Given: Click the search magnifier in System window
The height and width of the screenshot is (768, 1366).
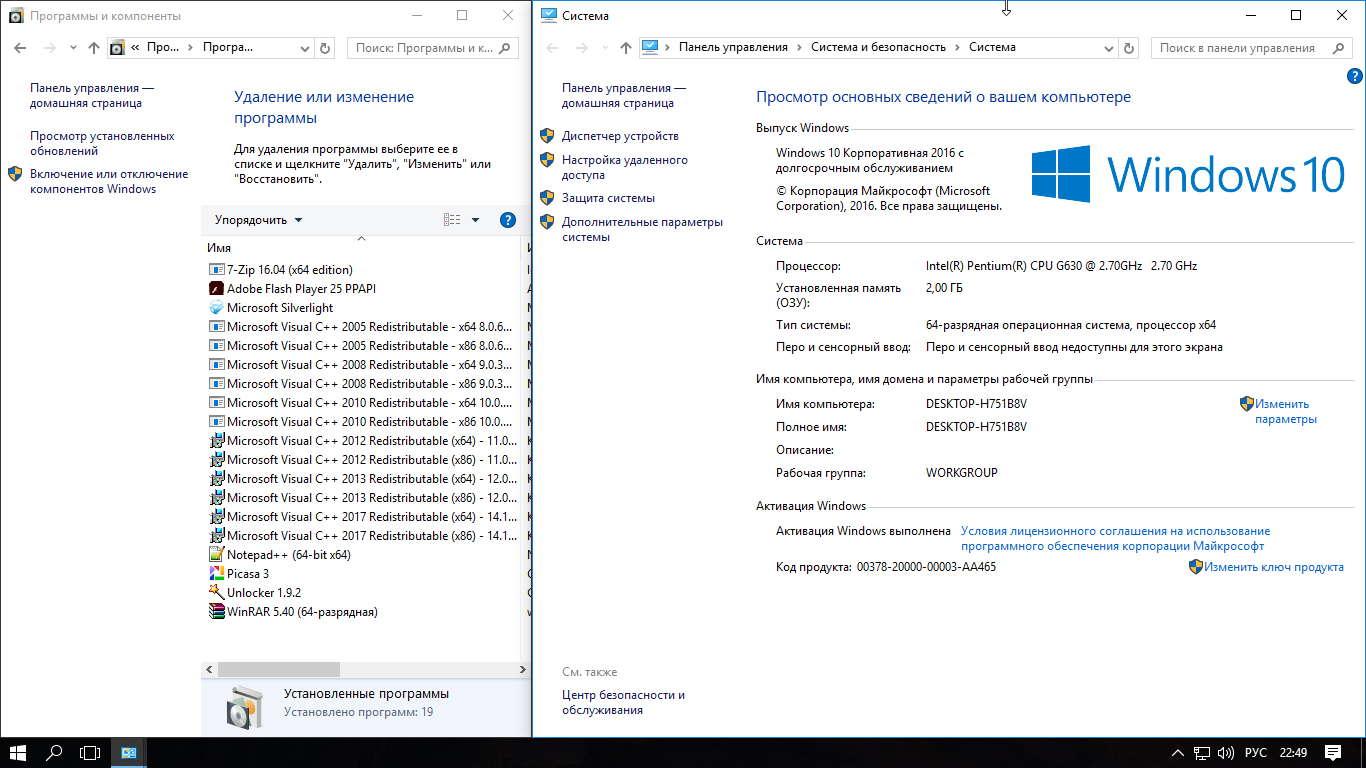Looking at the screenshot, I should [x=1339, y=47].
